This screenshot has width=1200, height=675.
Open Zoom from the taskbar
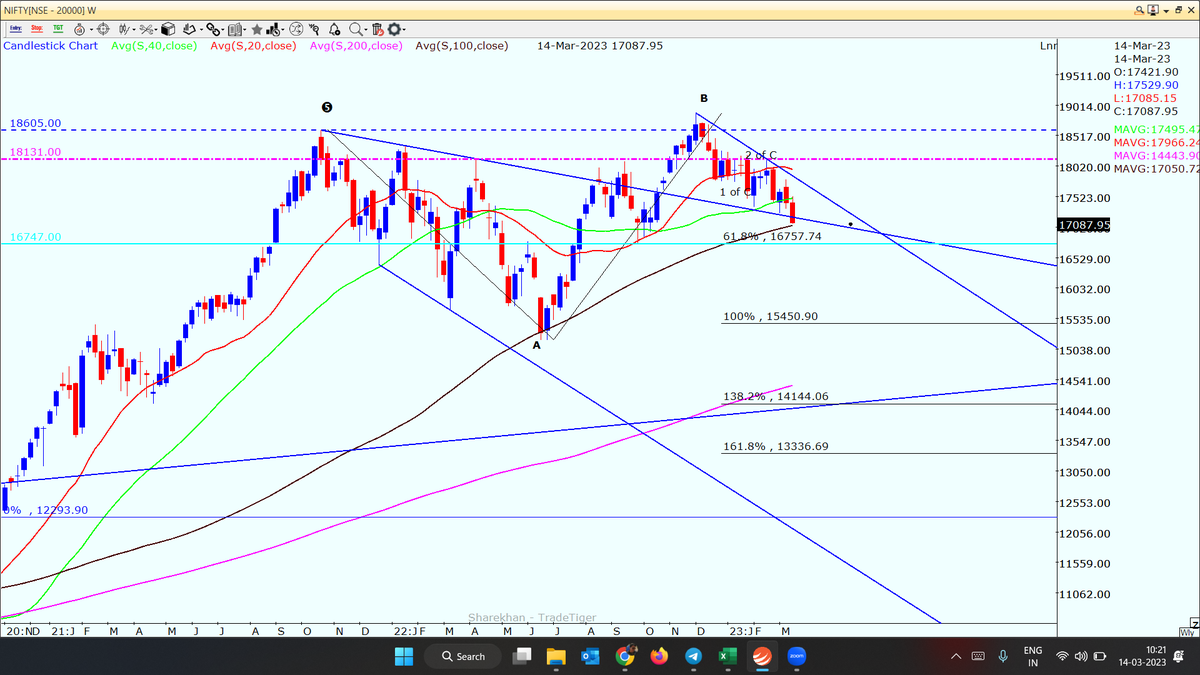pyautogui.click(x=797, y=656)
